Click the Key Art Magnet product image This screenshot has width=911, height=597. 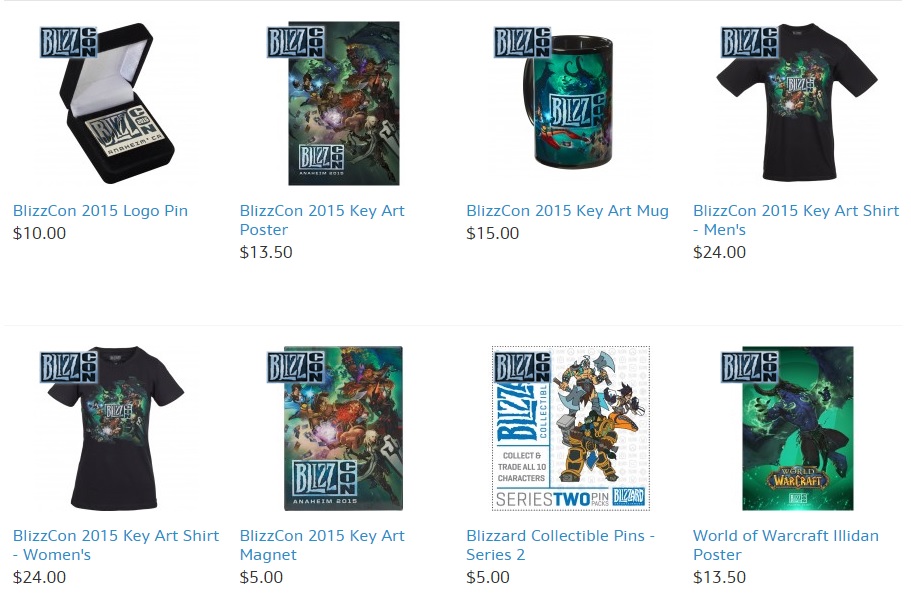(x=343, y=429)
